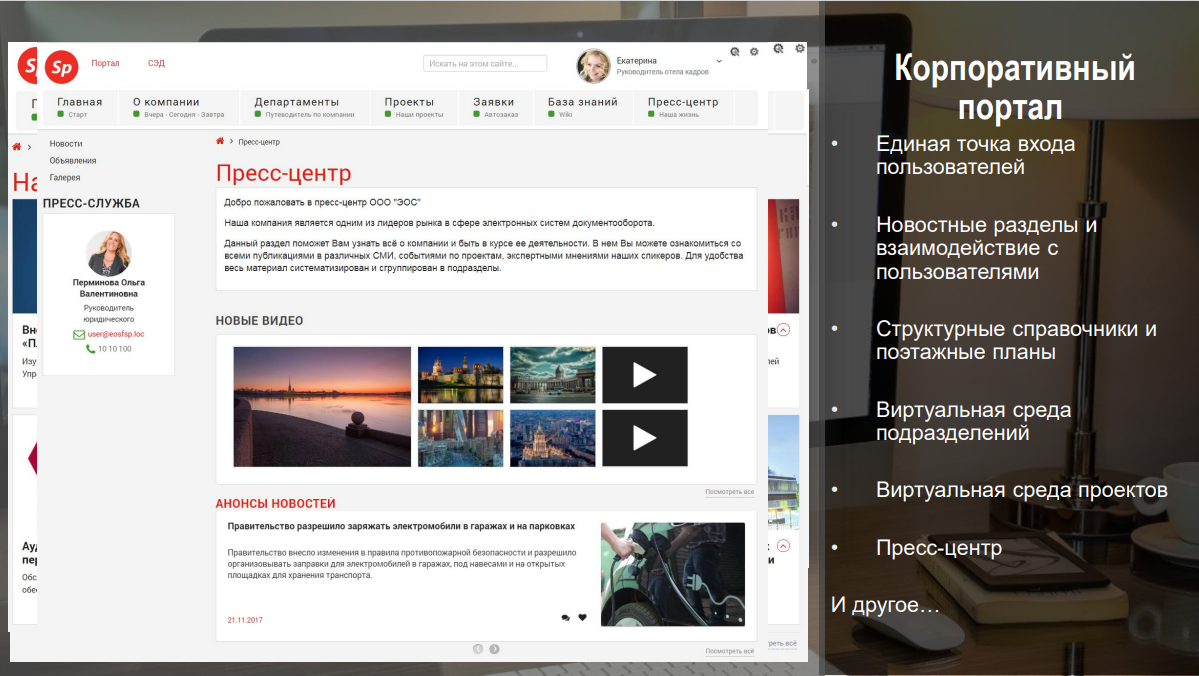Open the headline about charging electric cars in garages
This screenshot has width=1199, height=676.
pyautogui.click(x=401, y=526)
